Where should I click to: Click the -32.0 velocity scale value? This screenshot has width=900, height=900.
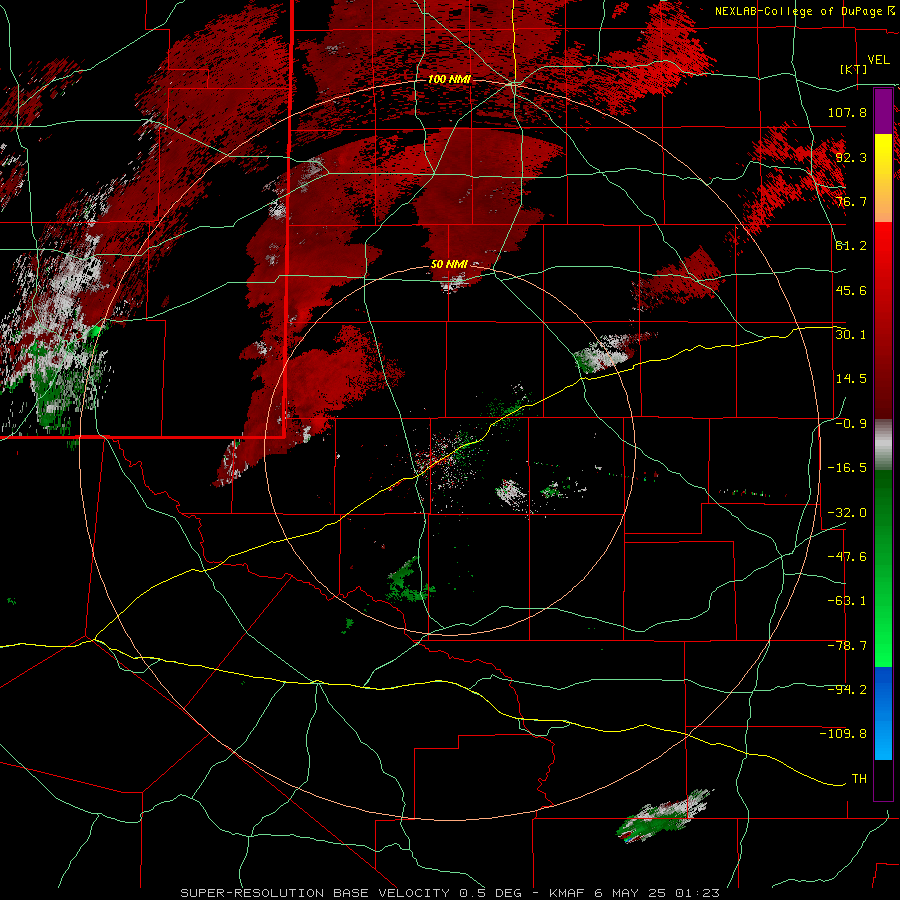847,513
